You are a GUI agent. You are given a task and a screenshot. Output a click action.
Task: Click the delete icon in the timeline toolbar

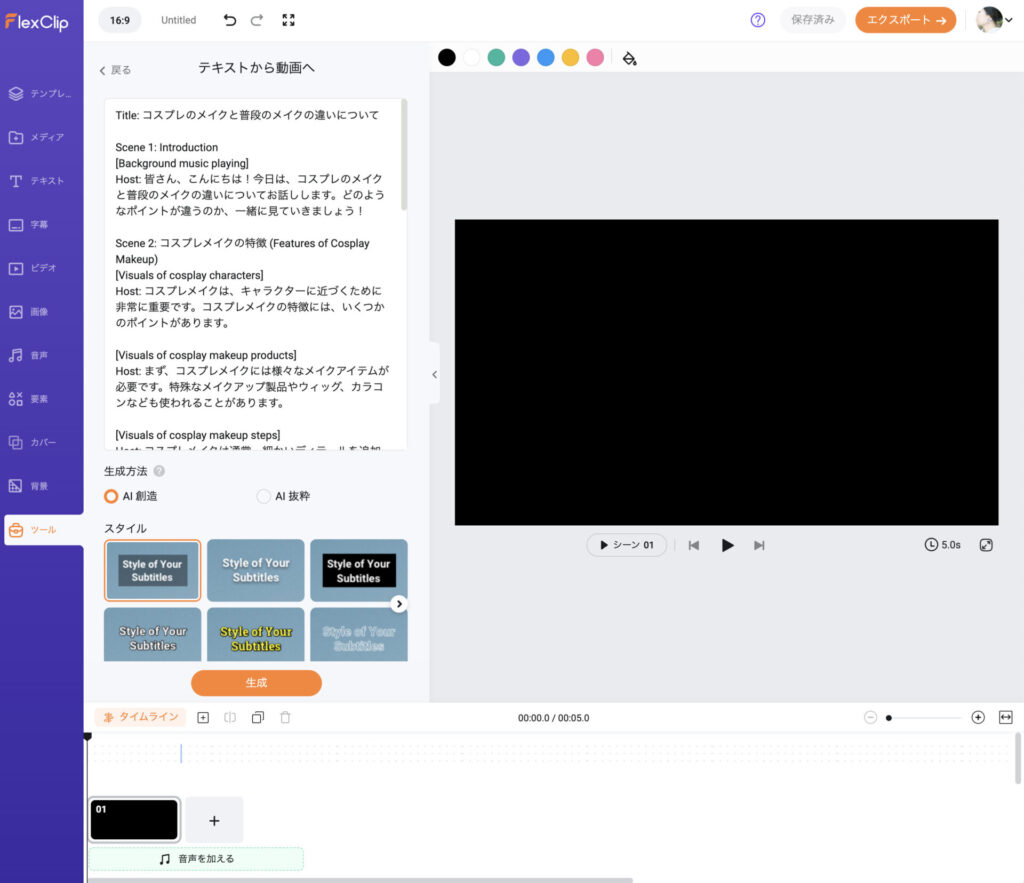pyautogui.click(x=285, y=717)
